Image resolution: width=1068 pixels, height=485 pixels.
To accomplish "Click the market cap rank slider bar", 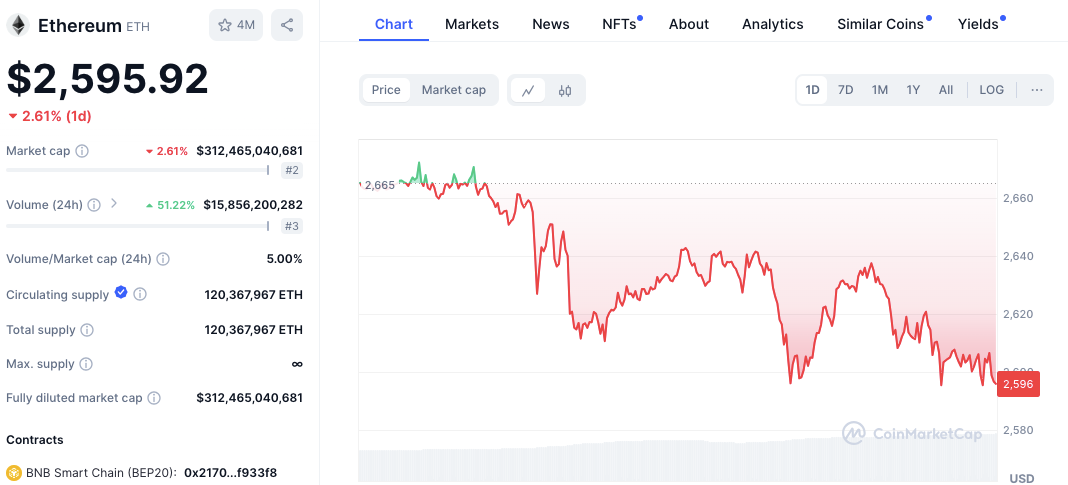I will pos(138,170).
